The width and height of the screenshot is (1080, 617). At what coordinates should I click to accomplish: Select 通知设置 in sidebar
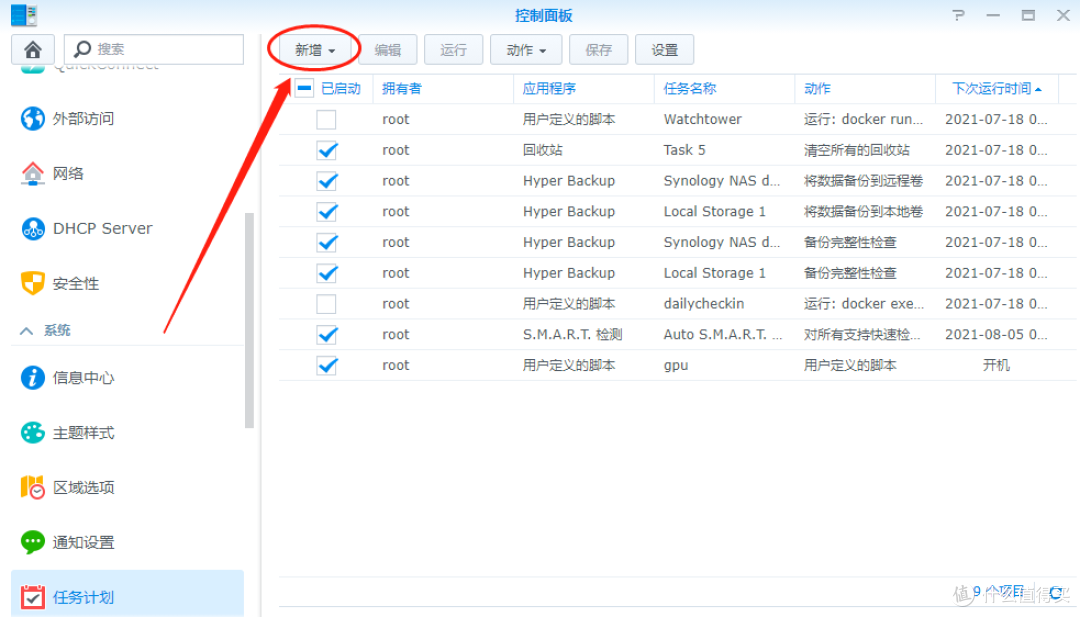click(x=83, y=543)
